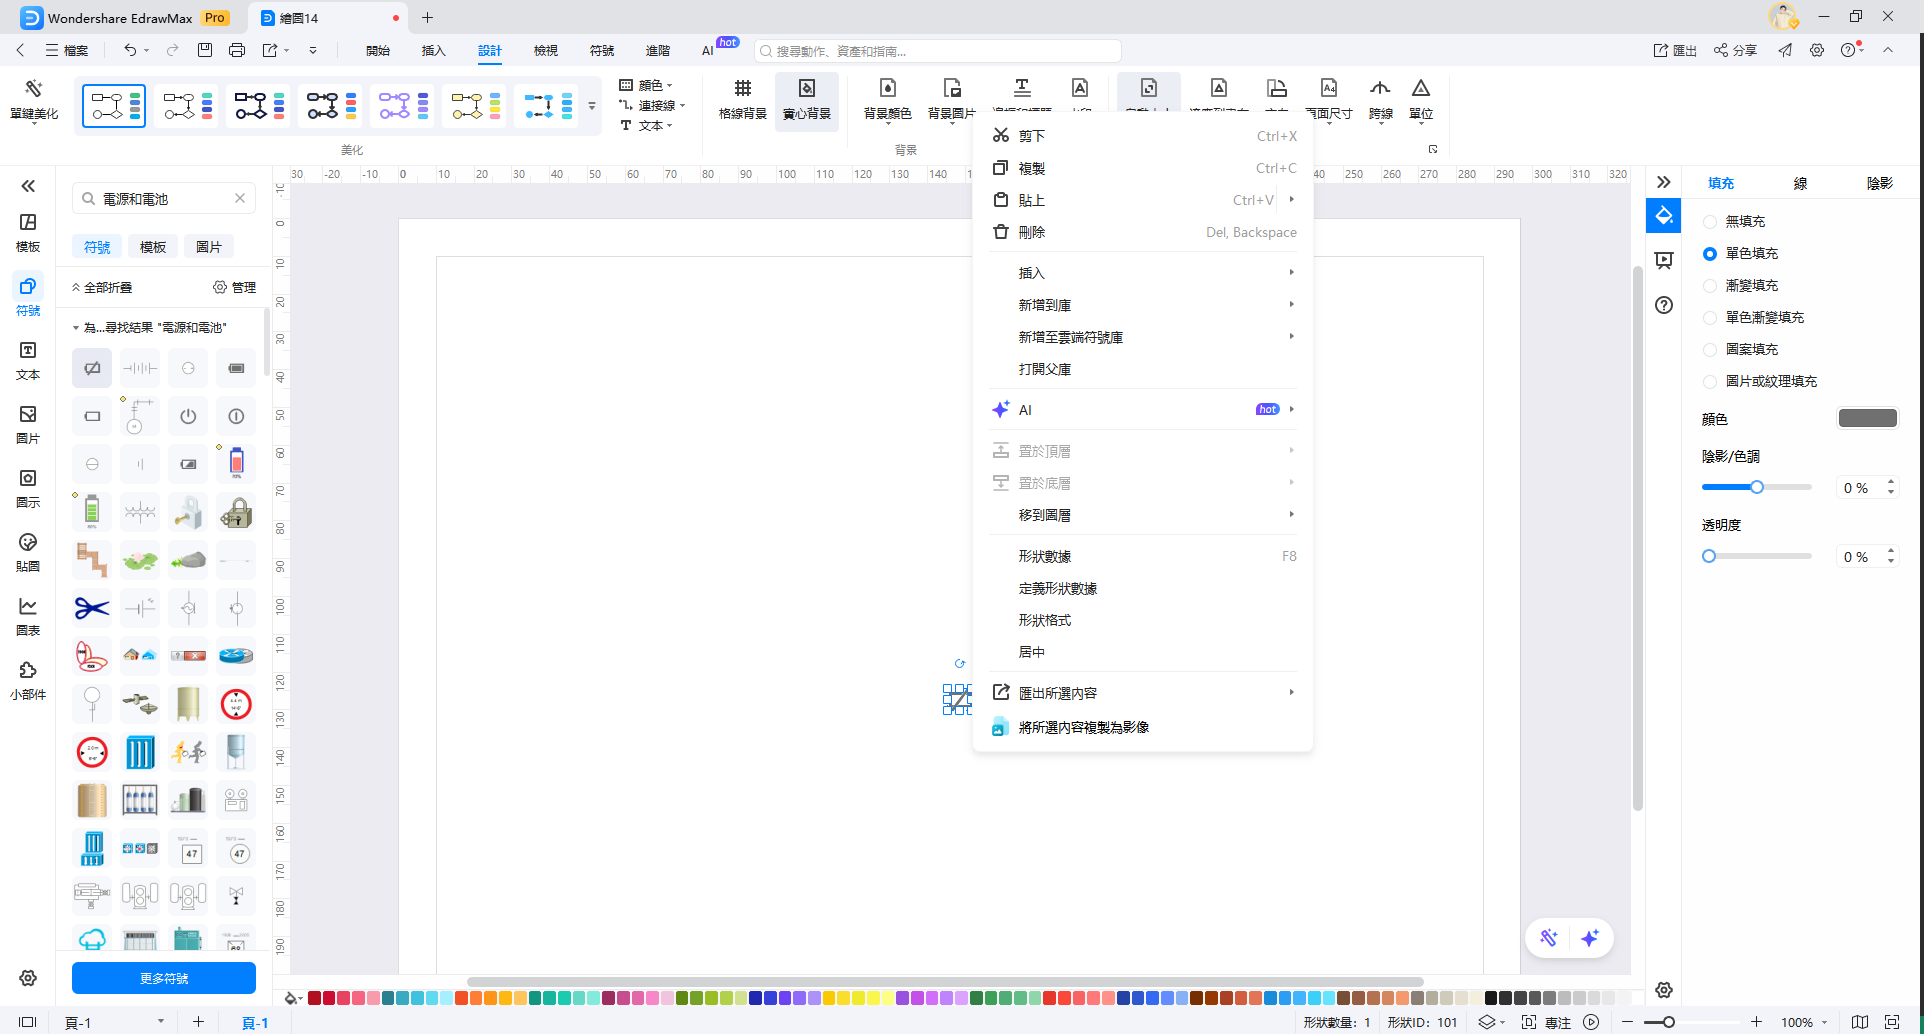Click the scissors symbol in the library

click(x=92, y=608)
